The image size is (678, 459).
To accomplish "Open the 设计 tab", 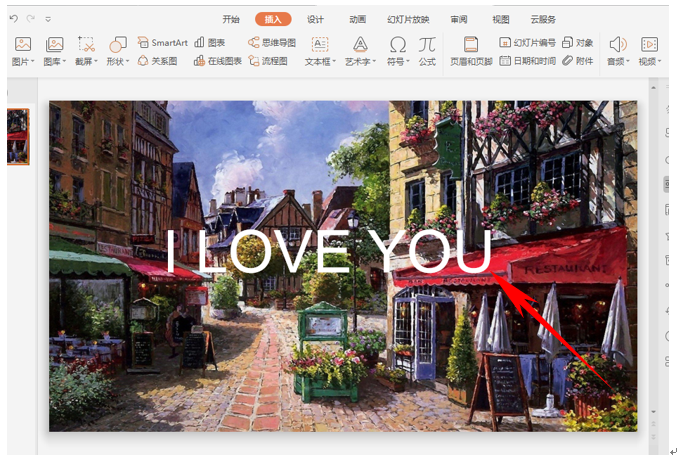I will 315,19.
